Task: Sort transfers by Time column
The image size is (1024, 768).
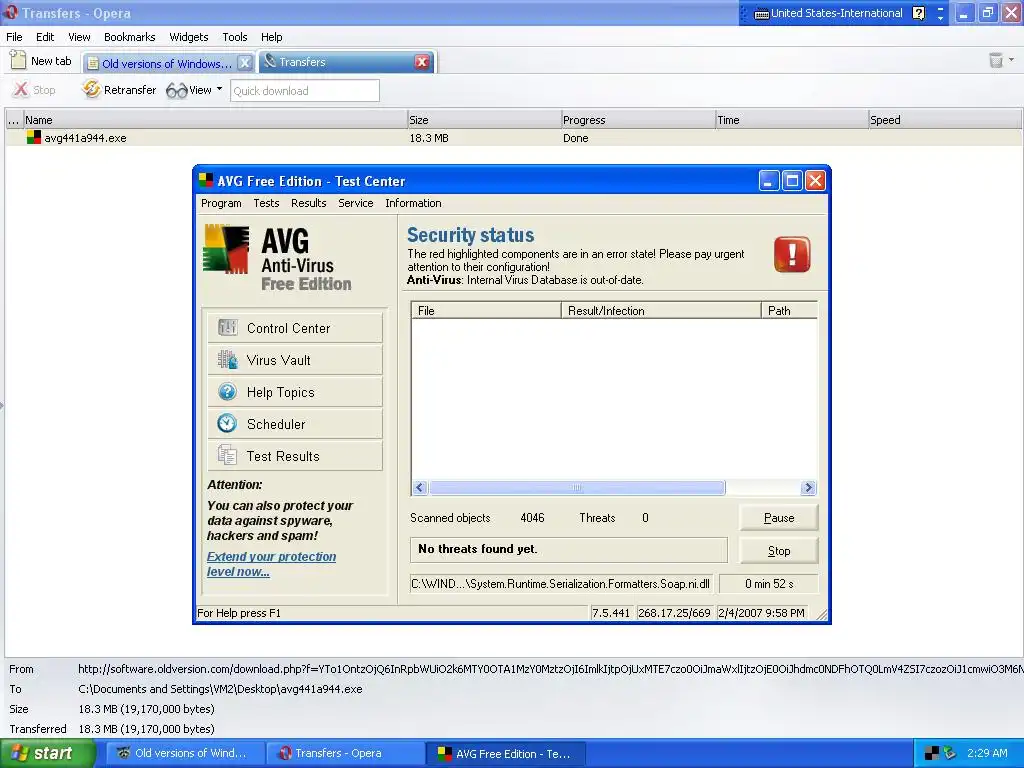Action: 792,120
